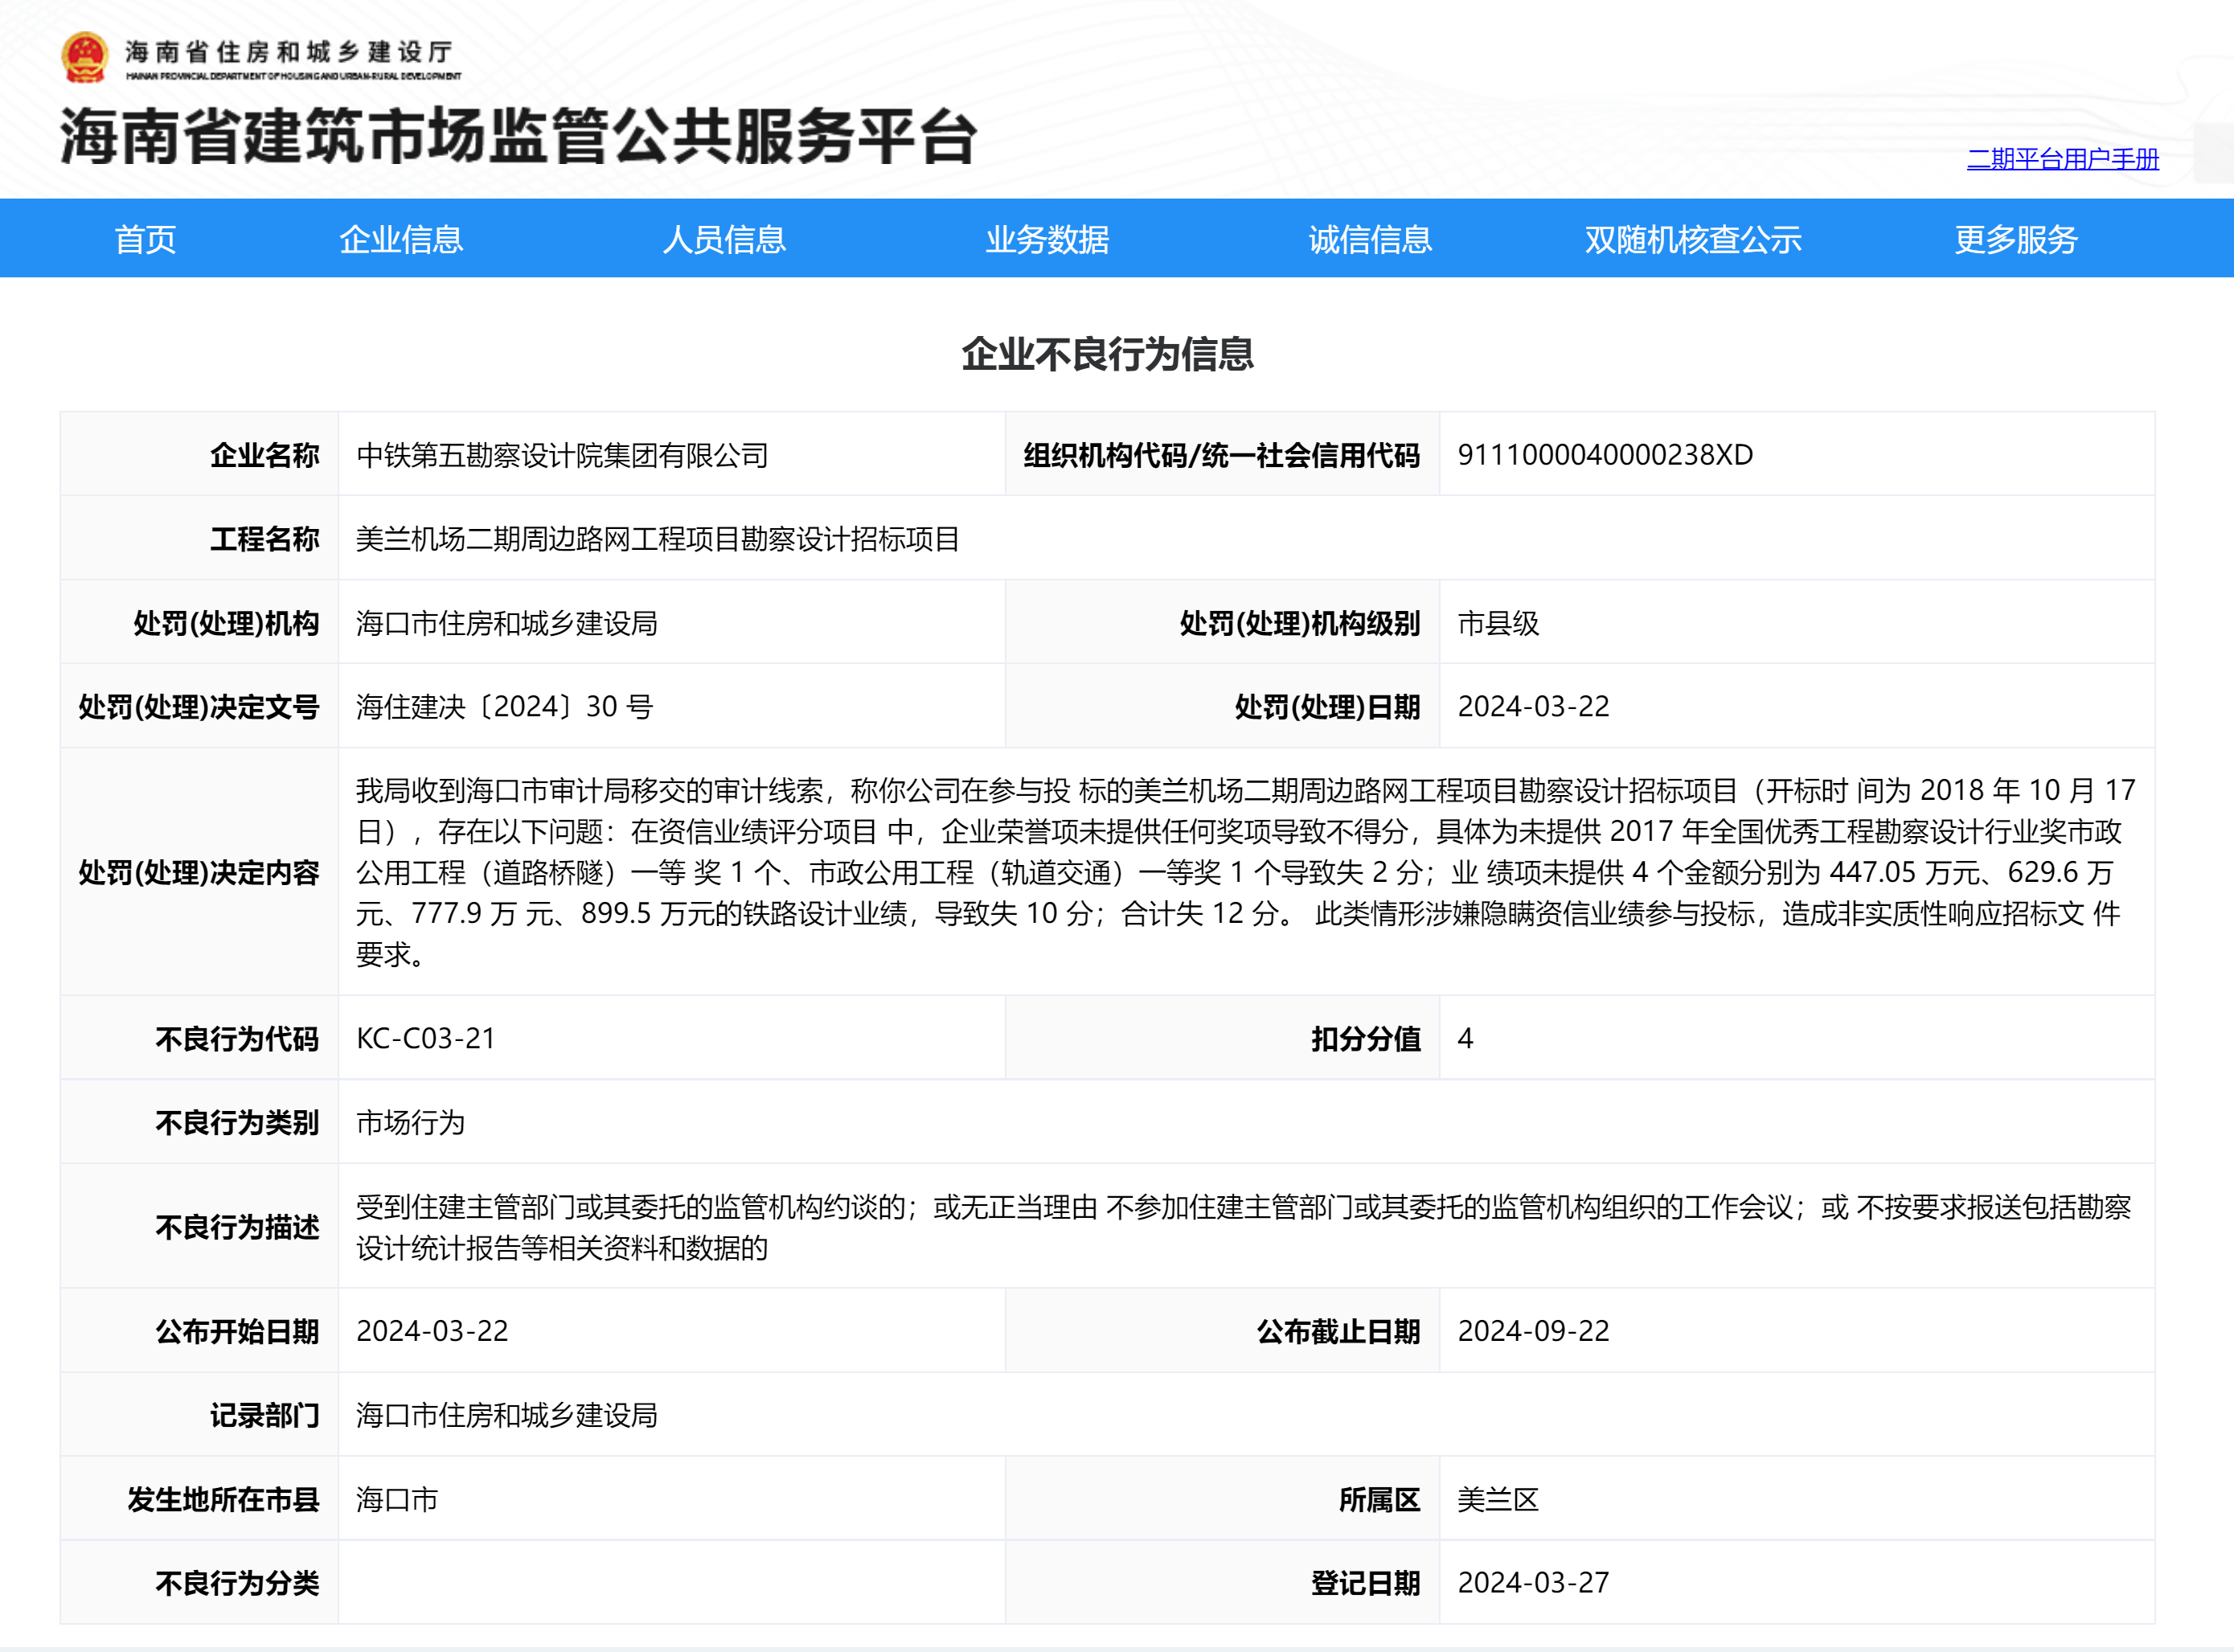The width and height of the screenshot is (2234, 1652).
Task: Click the 组织机构代码/统一社会信用代码 label
Action: click(1221, 455)
